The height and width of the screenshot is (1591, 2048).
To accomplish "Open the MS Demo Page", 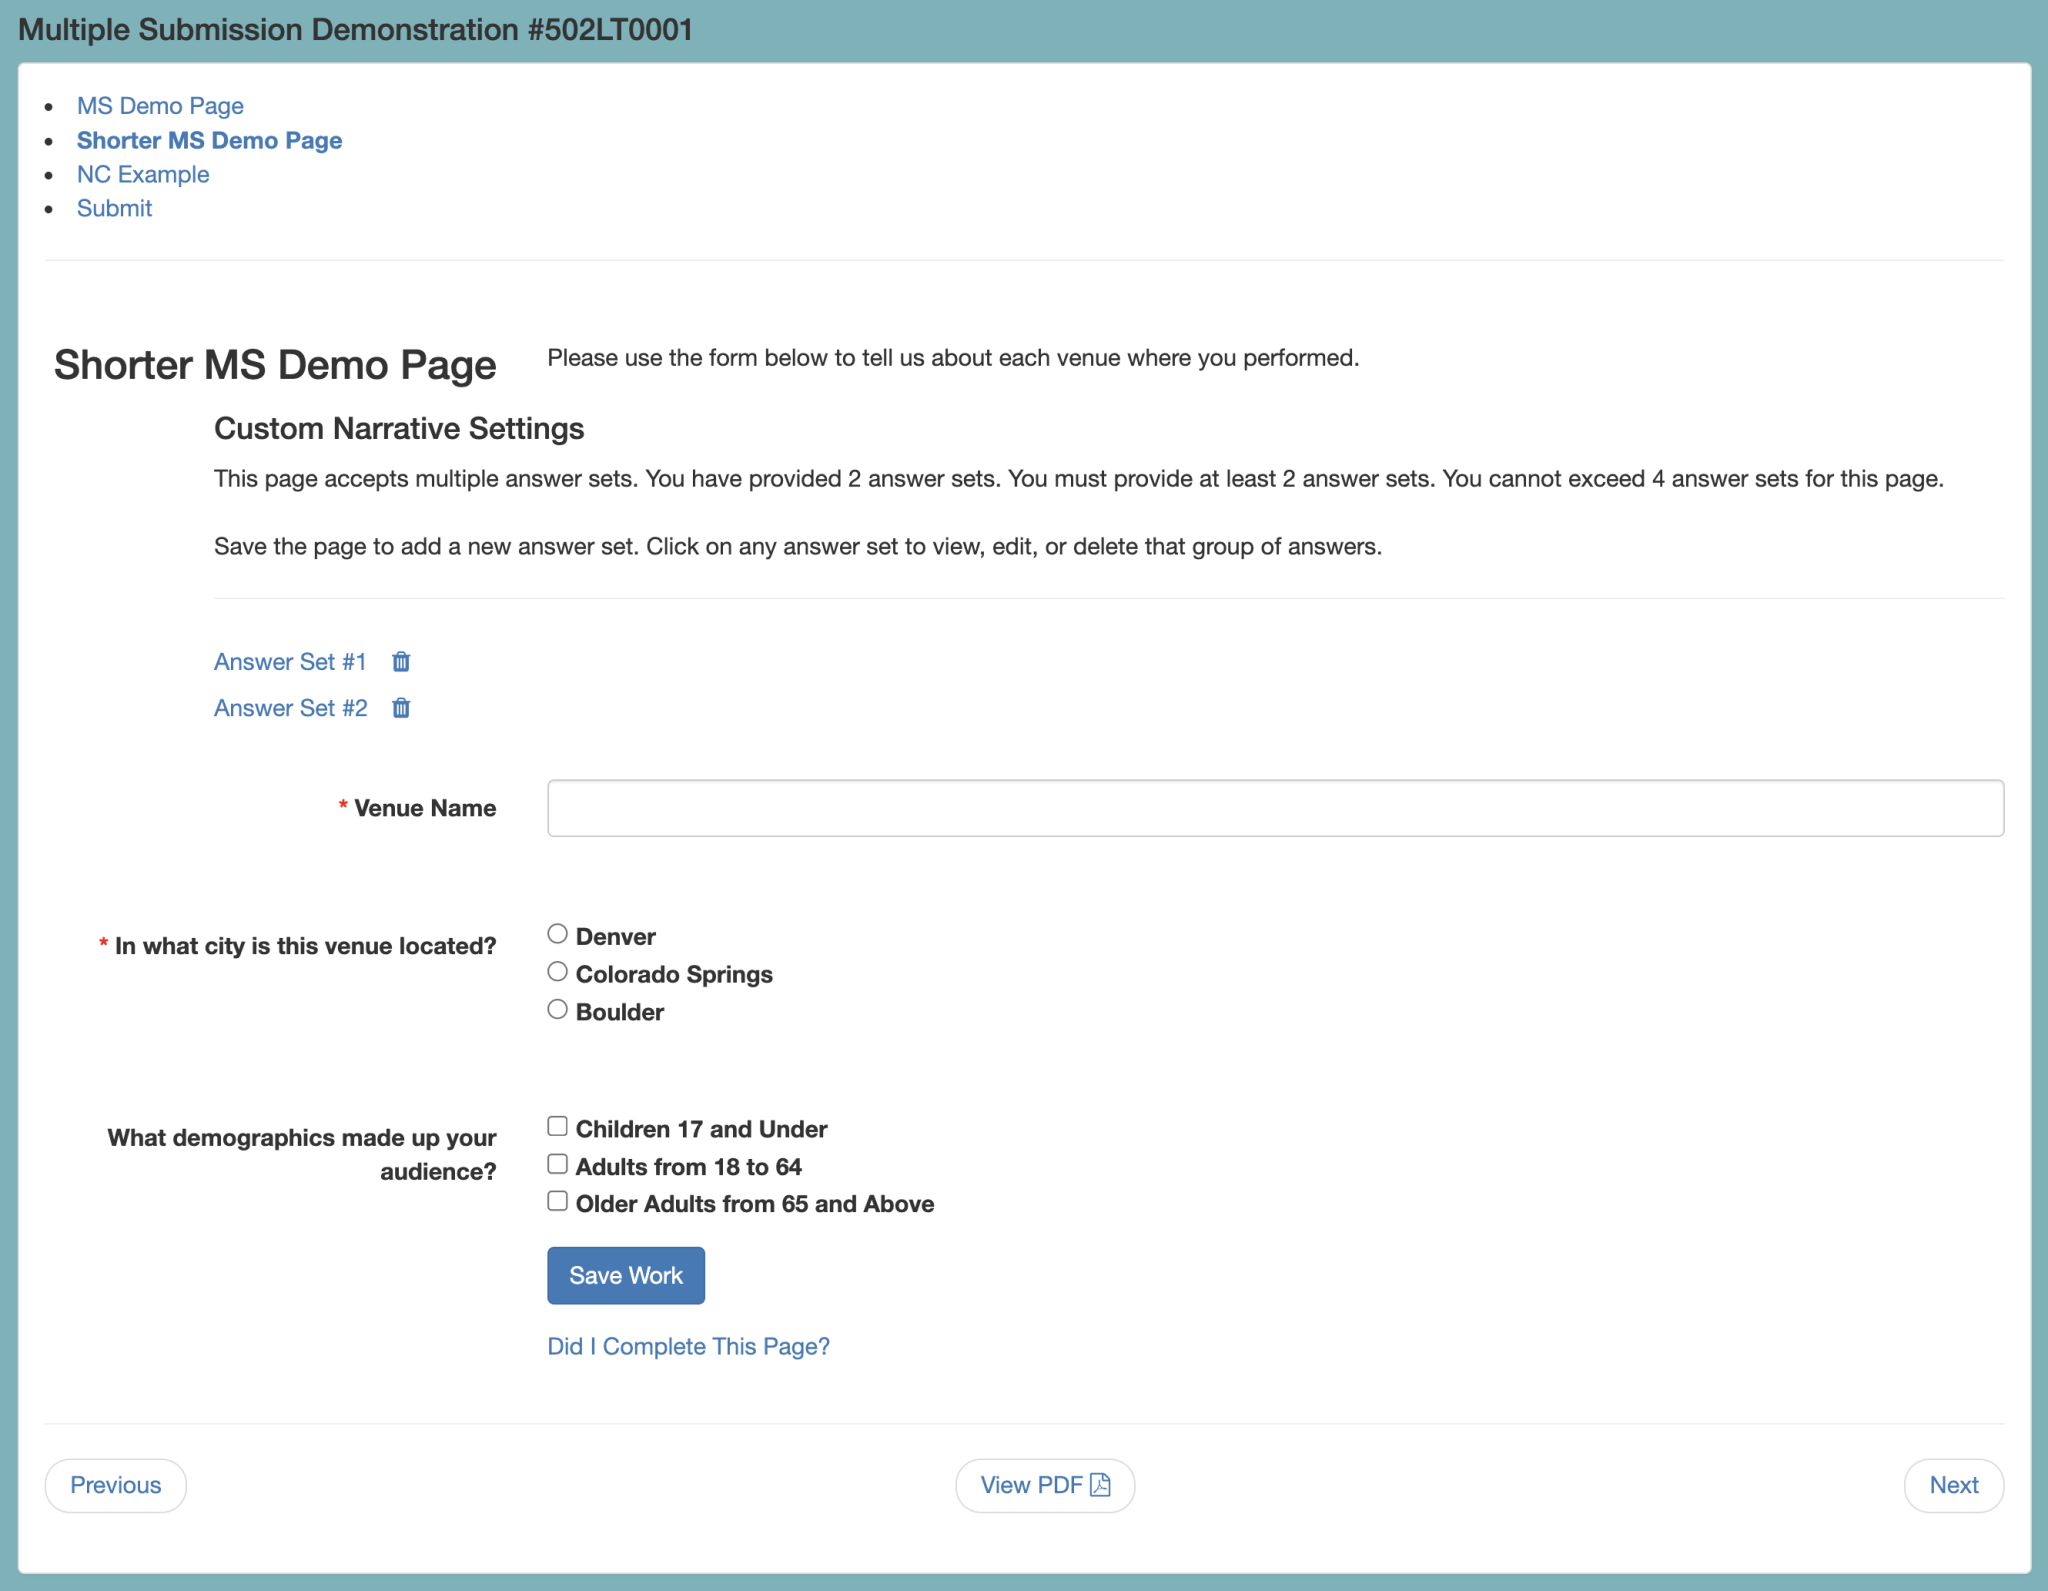I will point(161,106).
